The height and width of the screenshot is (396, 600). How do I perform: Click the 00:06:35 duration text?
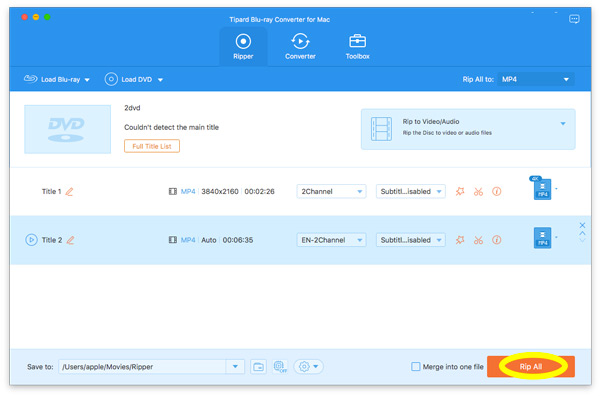click(238, 240)
